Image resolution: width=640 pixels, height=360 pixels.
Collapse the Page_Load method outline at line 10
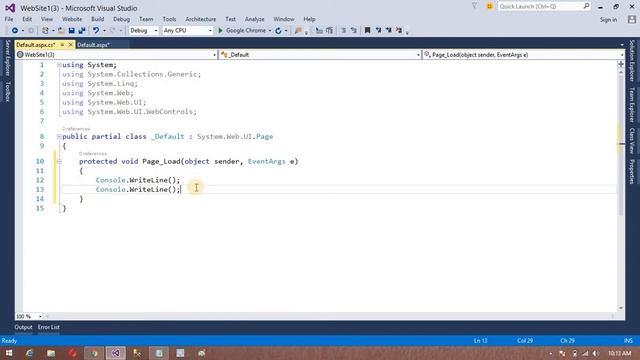coord(59,162)
